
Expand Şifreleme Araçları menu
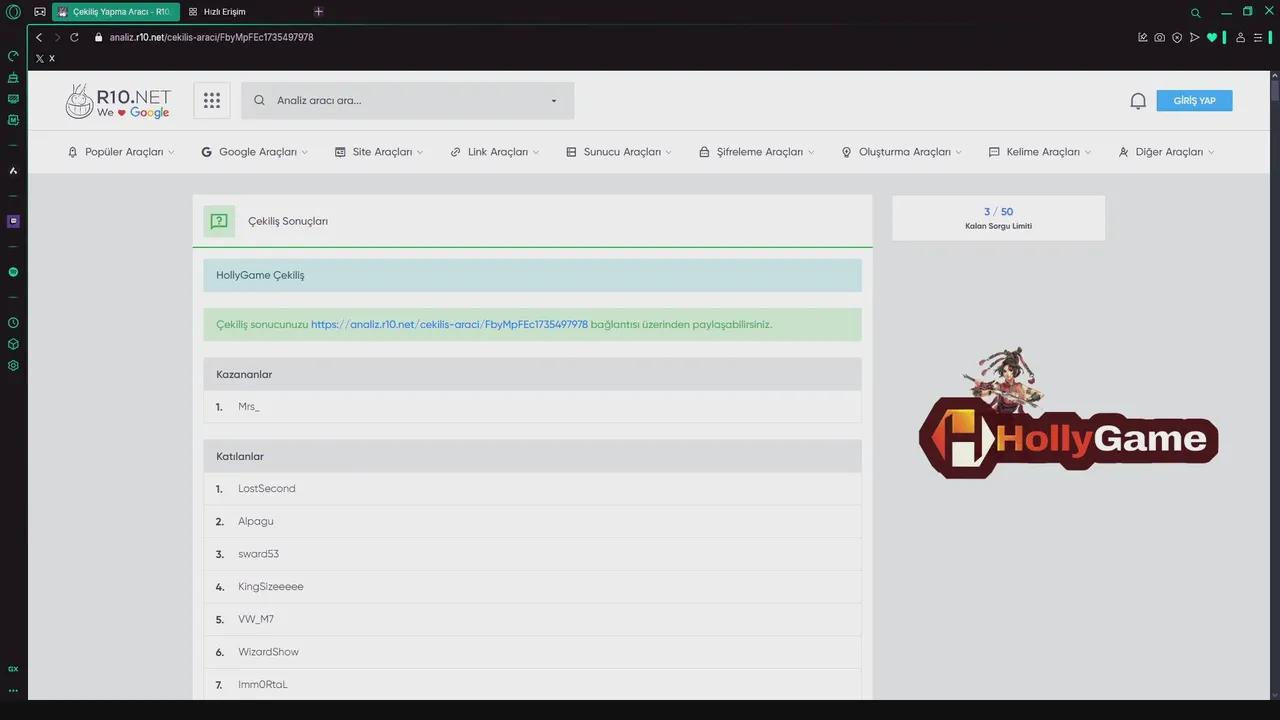click(x=757, y=152)
